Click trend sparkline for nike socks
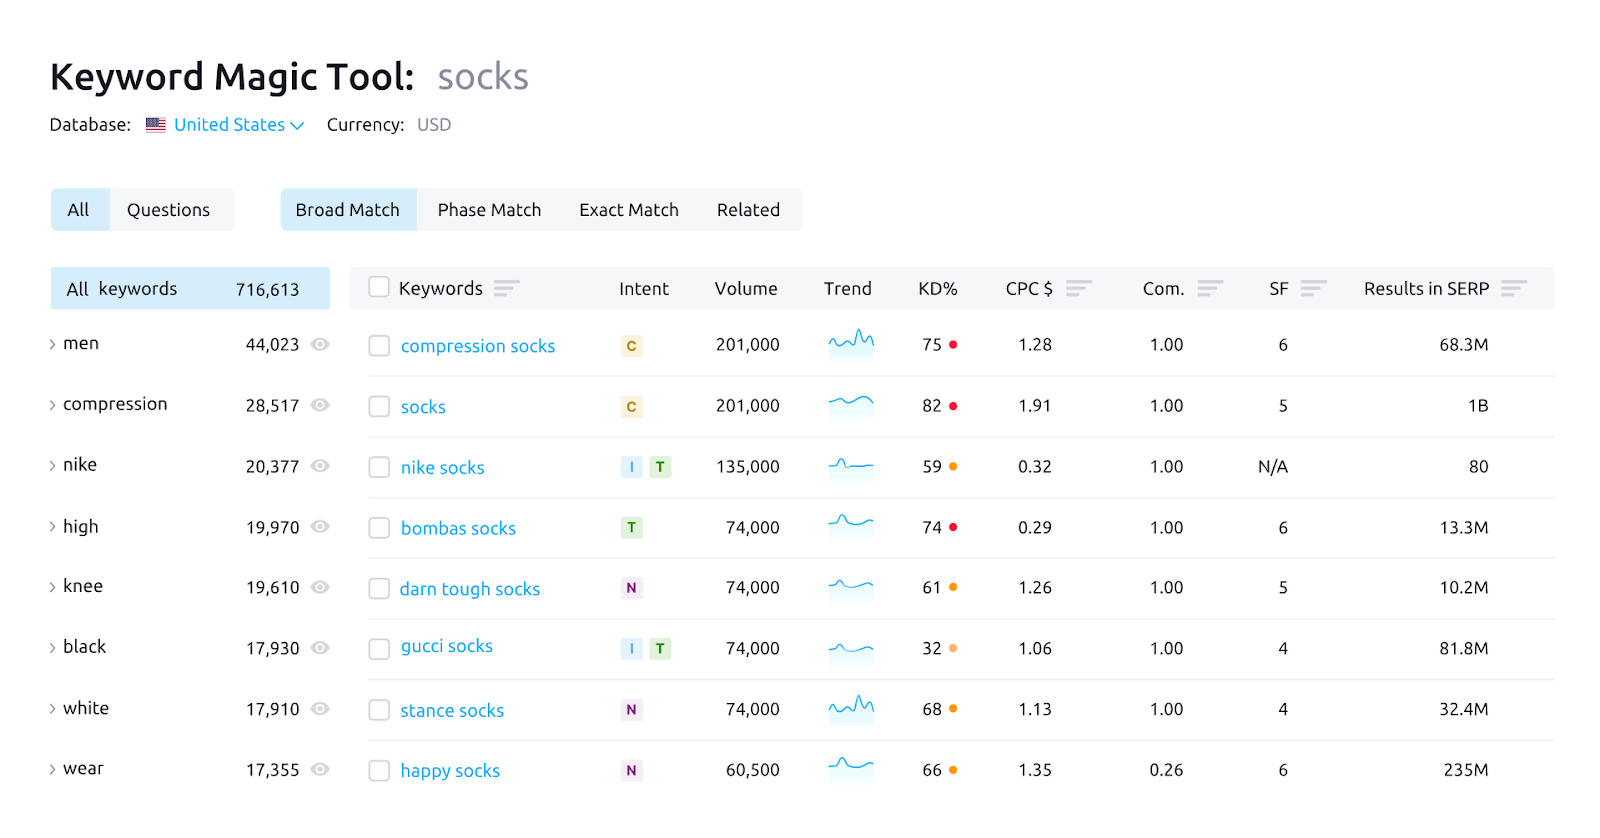 851,466
